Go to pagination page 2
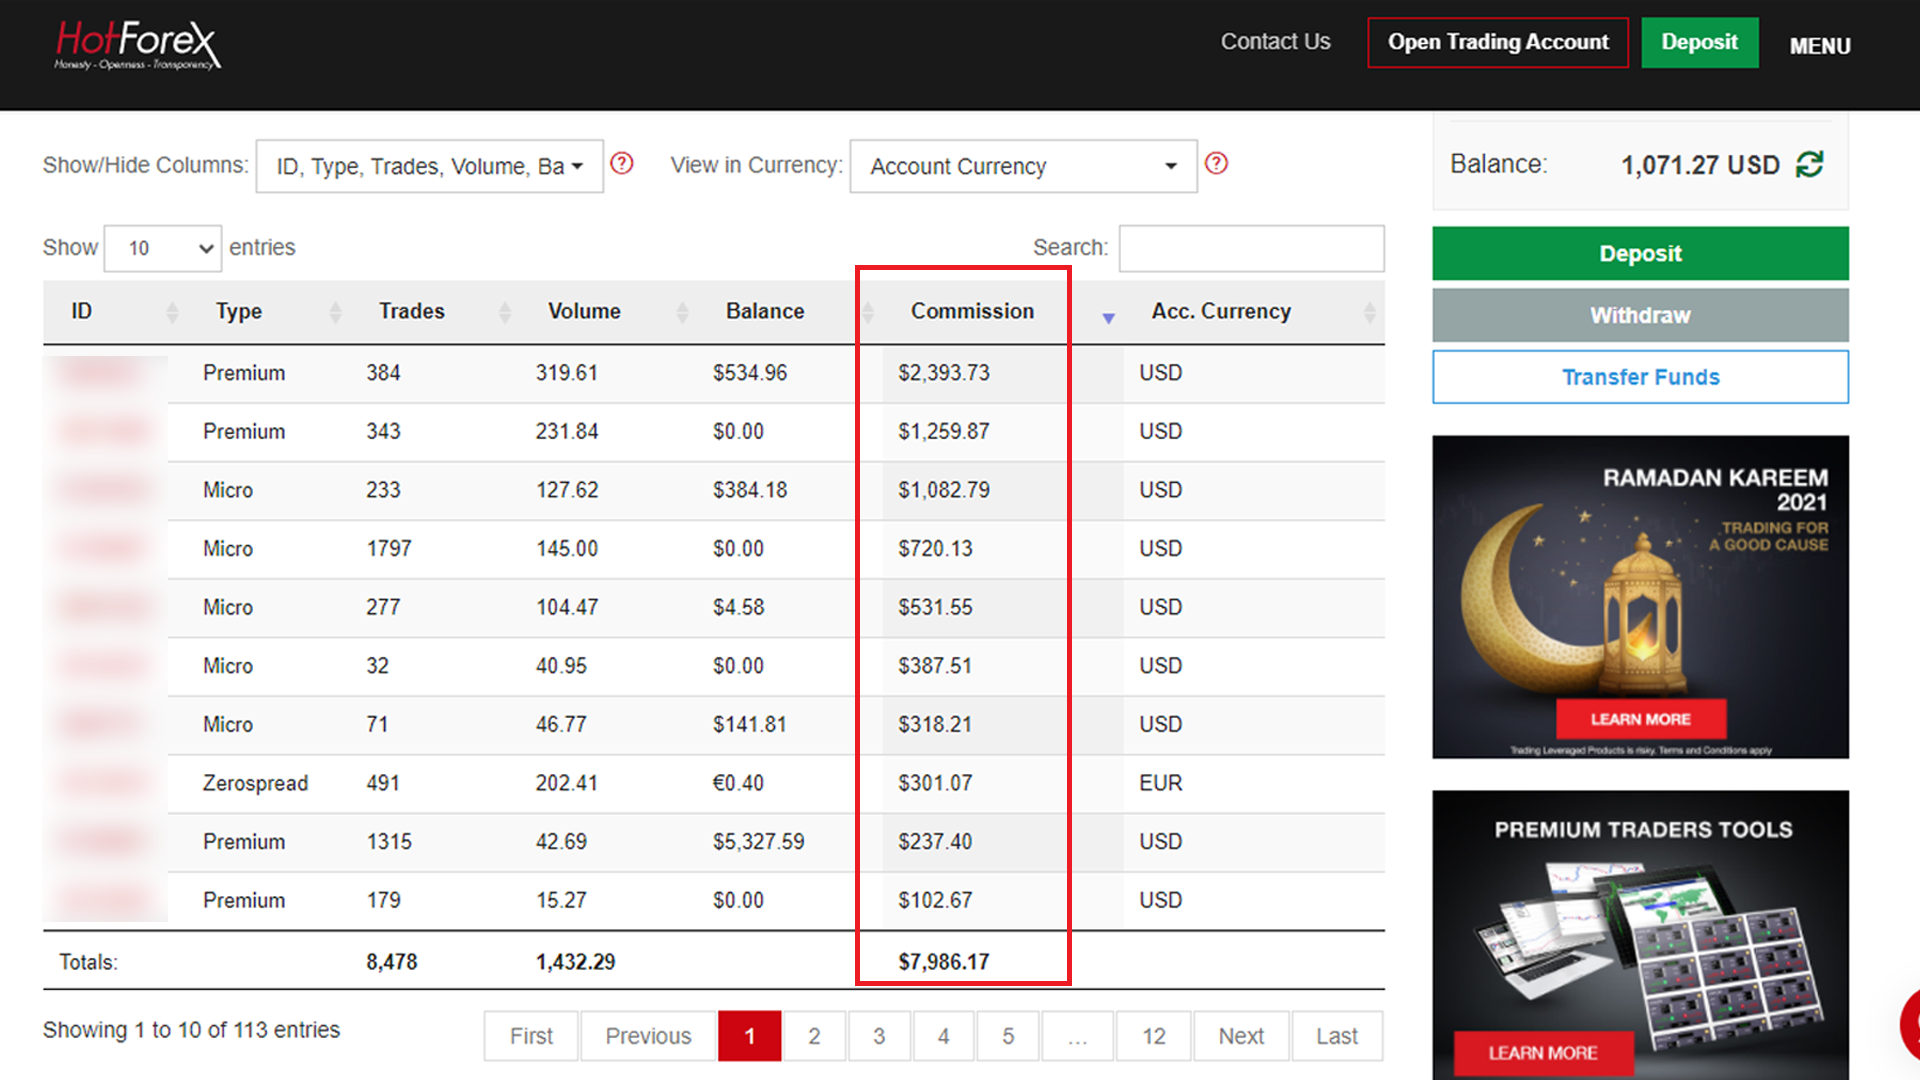The width and height of the screenshot is (1920, 1080). [x=814, y=1036]
